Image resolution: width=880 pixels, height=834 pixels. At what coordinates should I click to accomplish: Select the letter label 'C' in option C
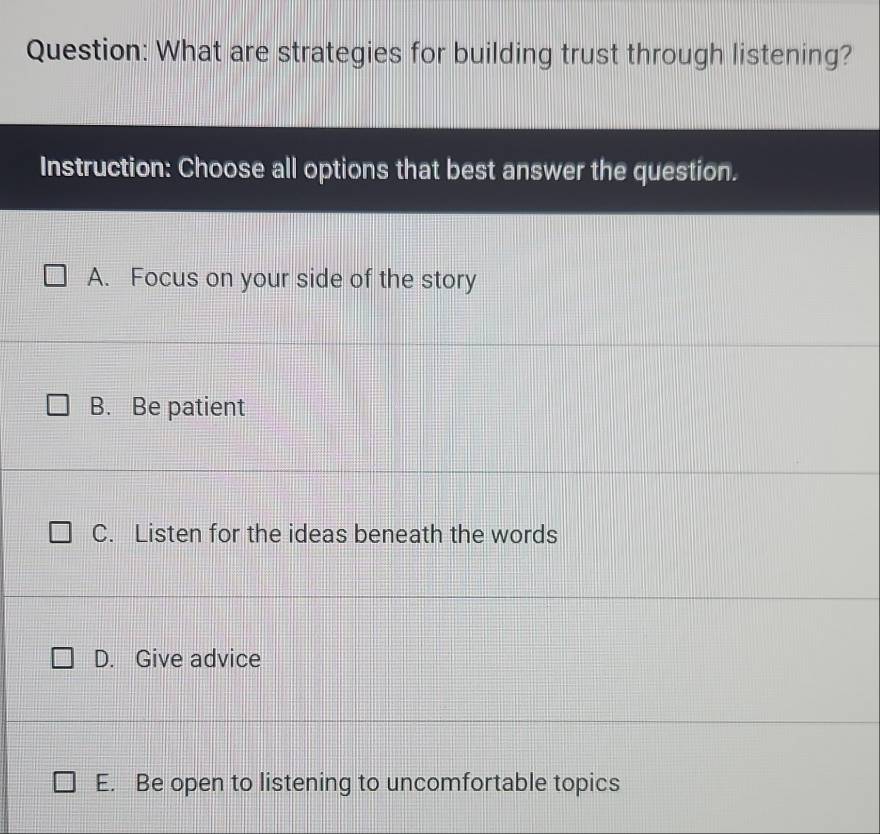(98, 534)
